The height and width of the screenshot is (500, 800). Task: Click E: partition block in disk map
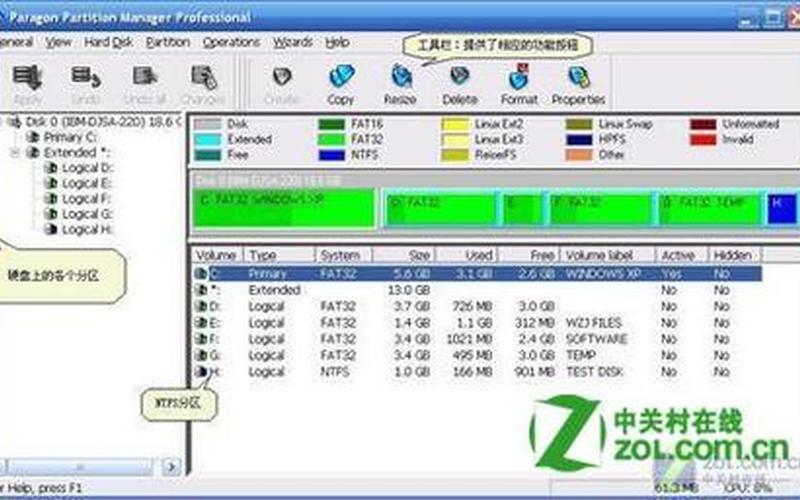pos(522,209)
